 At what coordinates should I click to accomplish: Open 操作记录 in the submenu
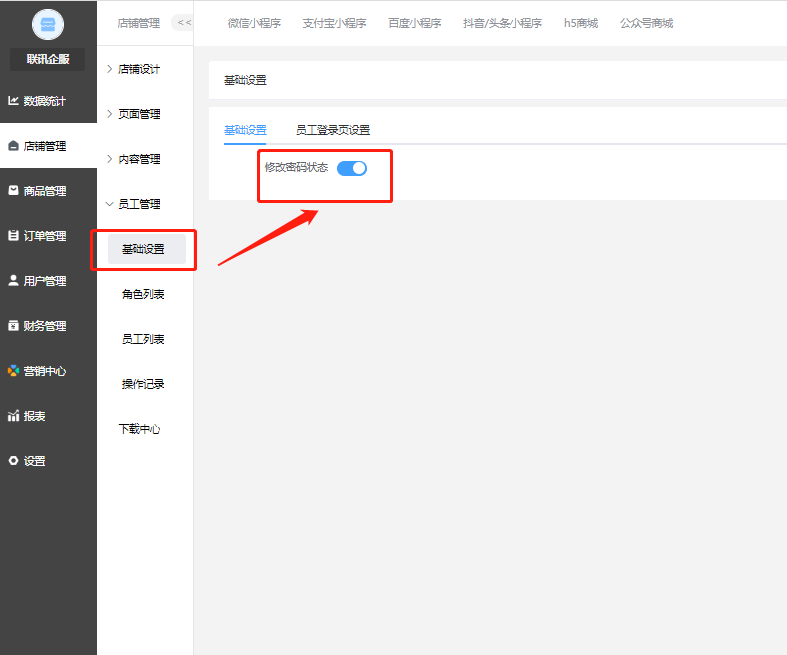tap(143, 384)
